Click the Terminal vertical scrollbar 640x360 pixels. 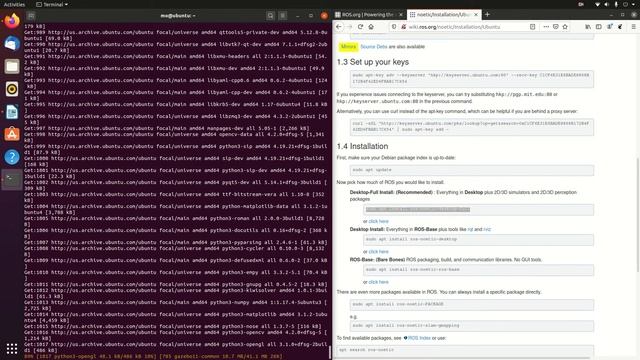[x=330, y=352]
